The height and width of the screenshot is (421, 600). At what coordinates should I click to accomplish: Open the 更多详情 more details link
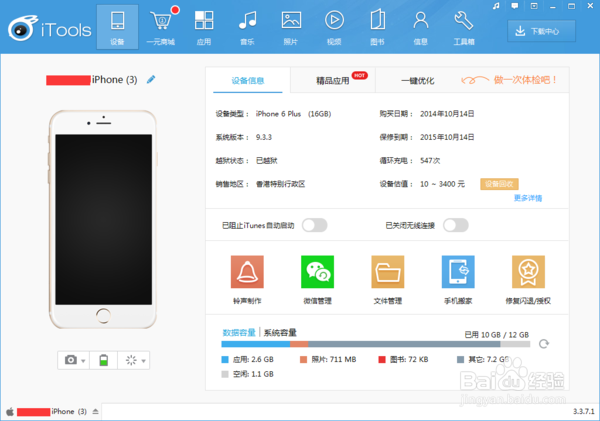[x=528, y=198]
